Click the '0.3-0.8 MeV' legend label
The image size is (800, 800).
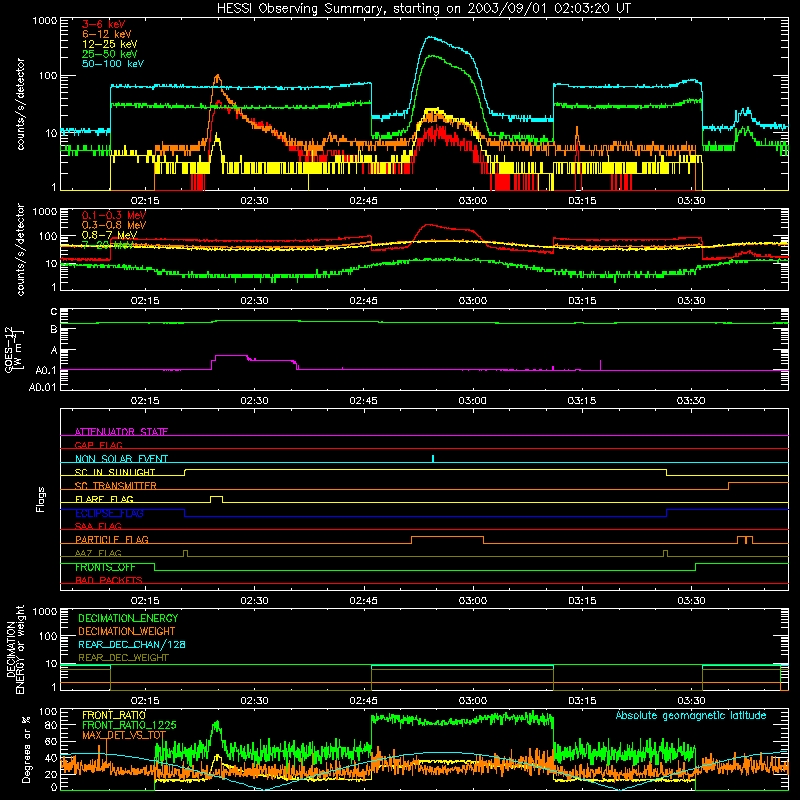click(x=114, y=225)
